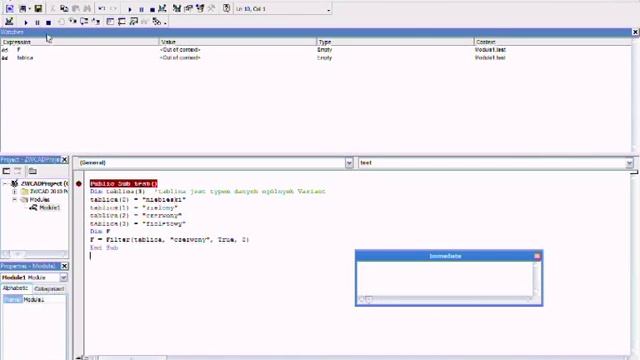Image resolution: width=640 pixels, height=360 pixels.
Task: Select the watch row for tablica
Action: (316, 58)
